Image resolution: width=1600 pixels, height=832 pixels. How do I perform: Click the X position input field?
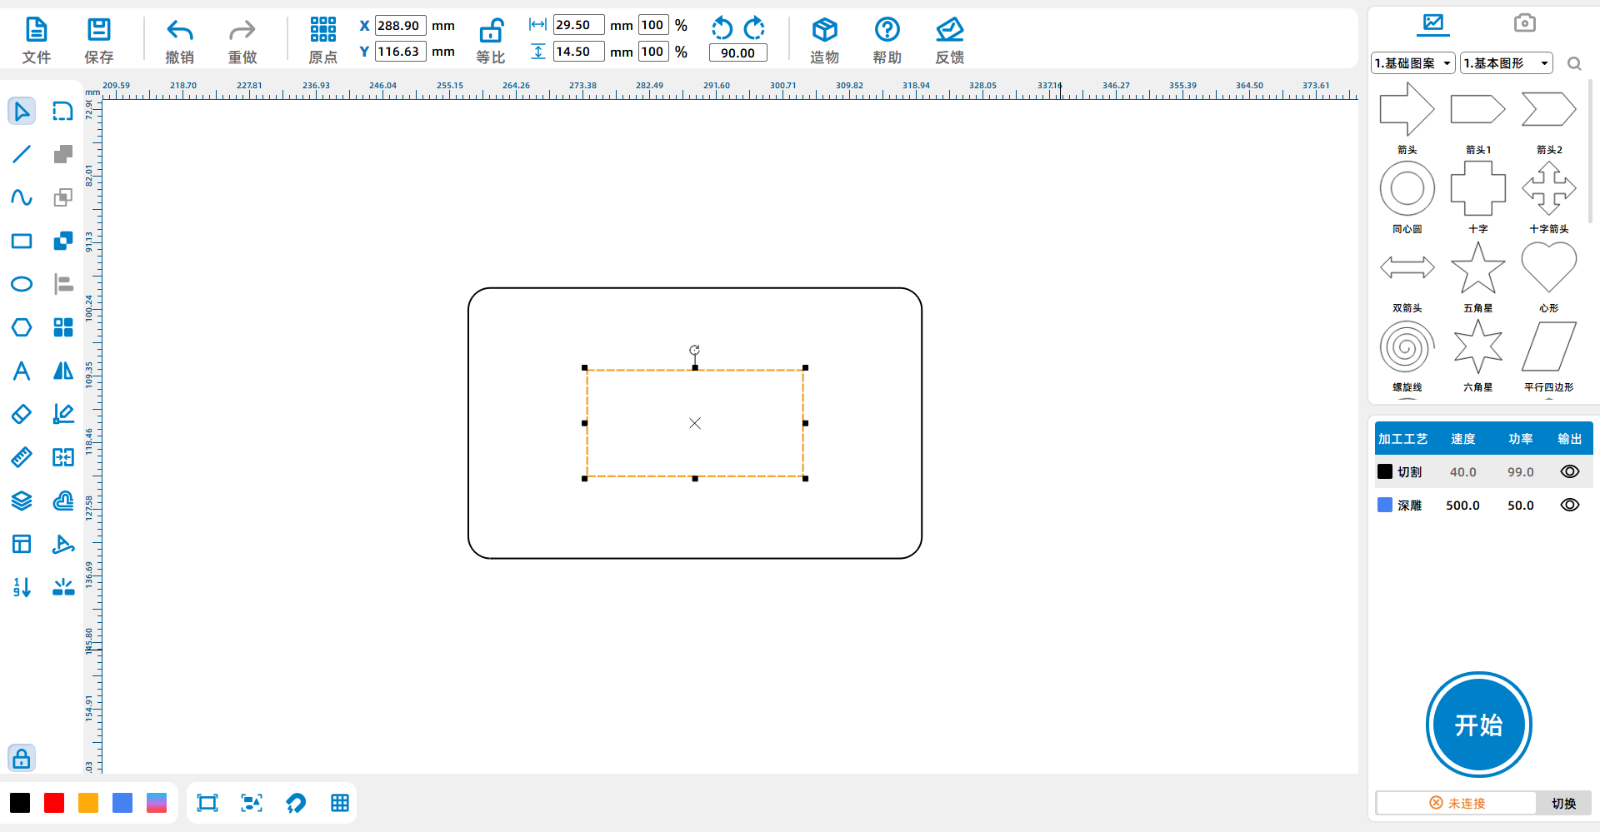[400, 26]
